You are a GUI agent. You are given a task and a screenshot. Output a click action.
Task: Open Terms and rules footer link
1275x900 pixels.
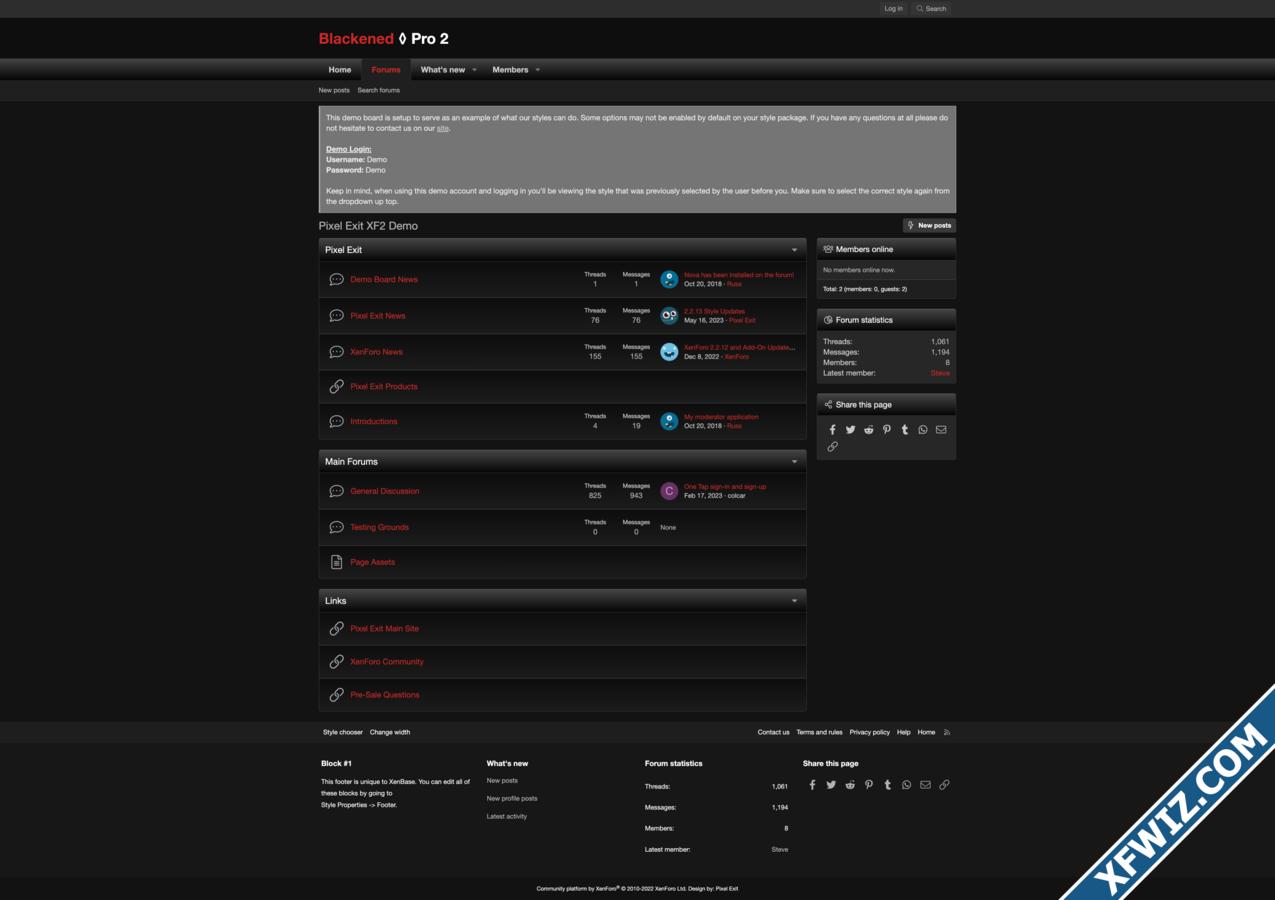click(x=819, y=732)
